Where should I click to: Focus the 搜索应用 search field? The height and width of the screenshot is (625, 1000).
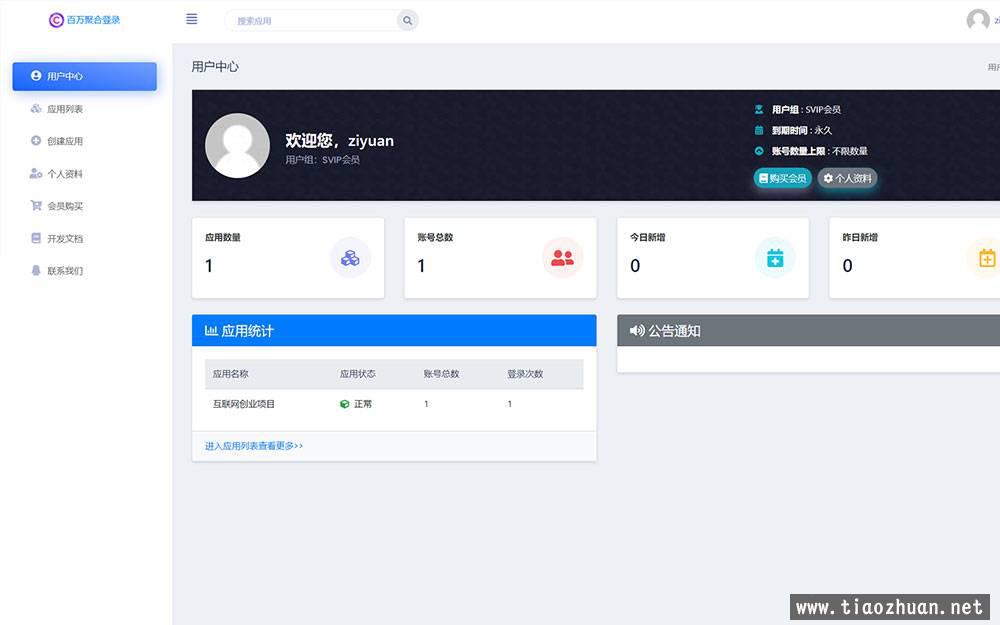311,20
